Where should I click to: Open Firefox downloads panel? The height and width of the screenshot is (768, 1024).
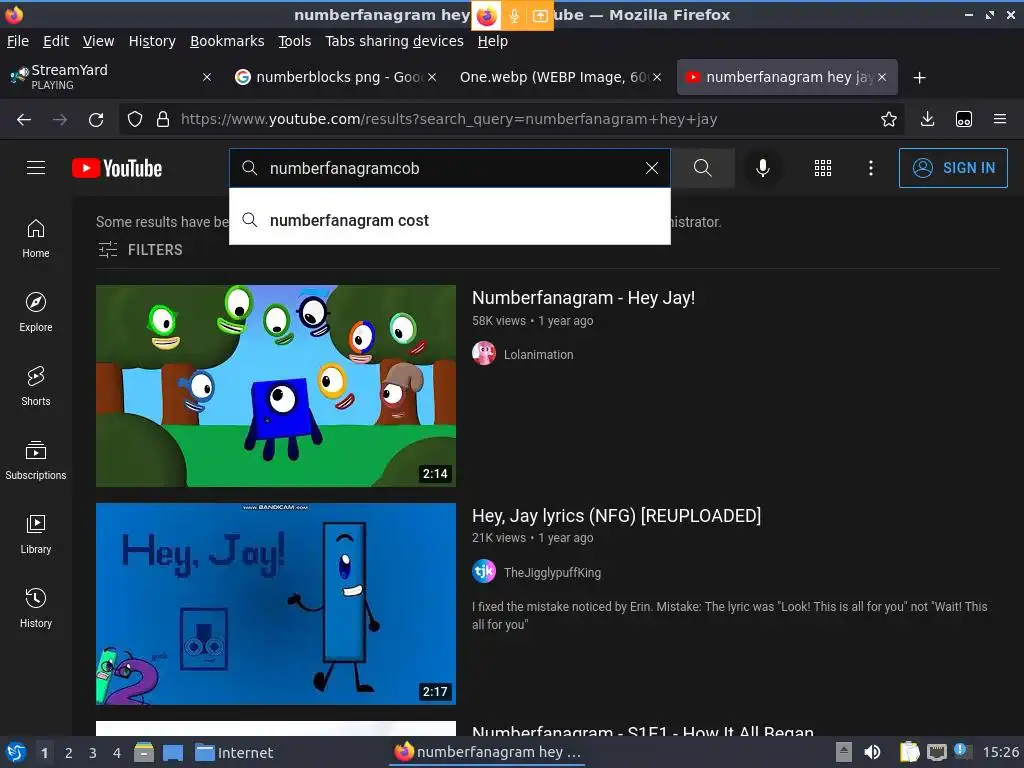(927, 119)
